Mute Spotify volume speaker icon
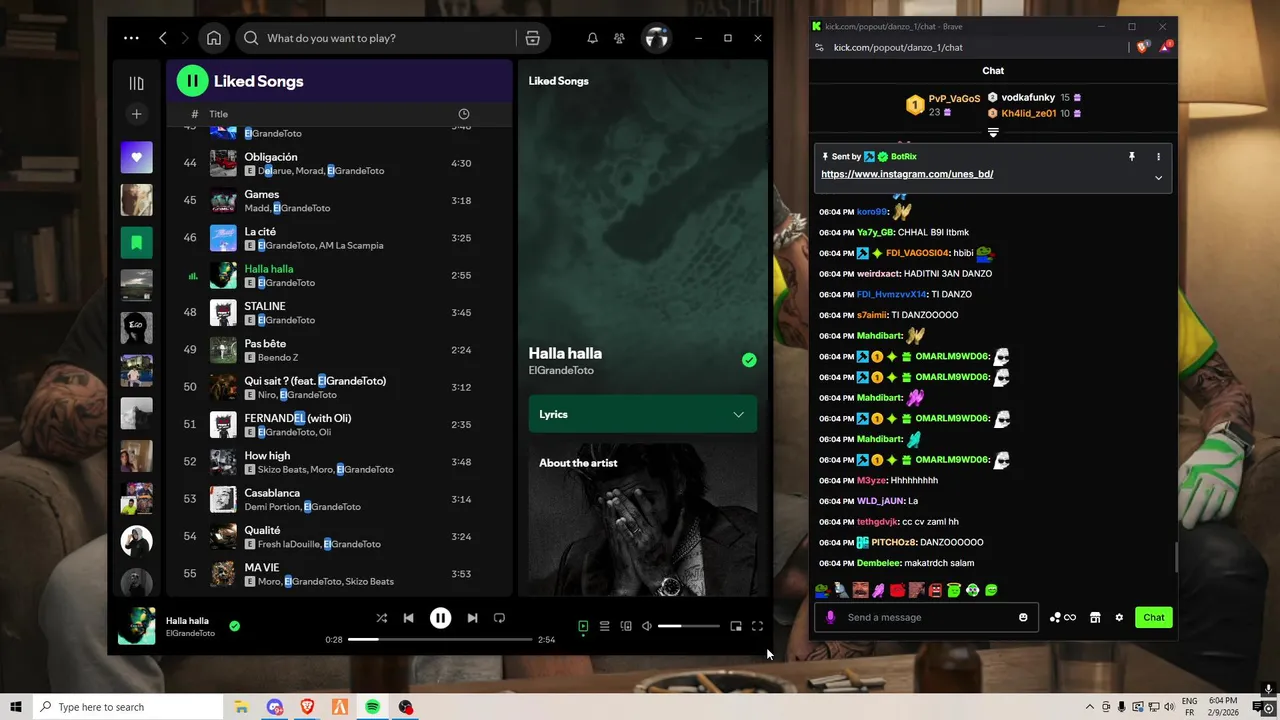The width and height of the screenshot is (1280, 720). [647, 626]
